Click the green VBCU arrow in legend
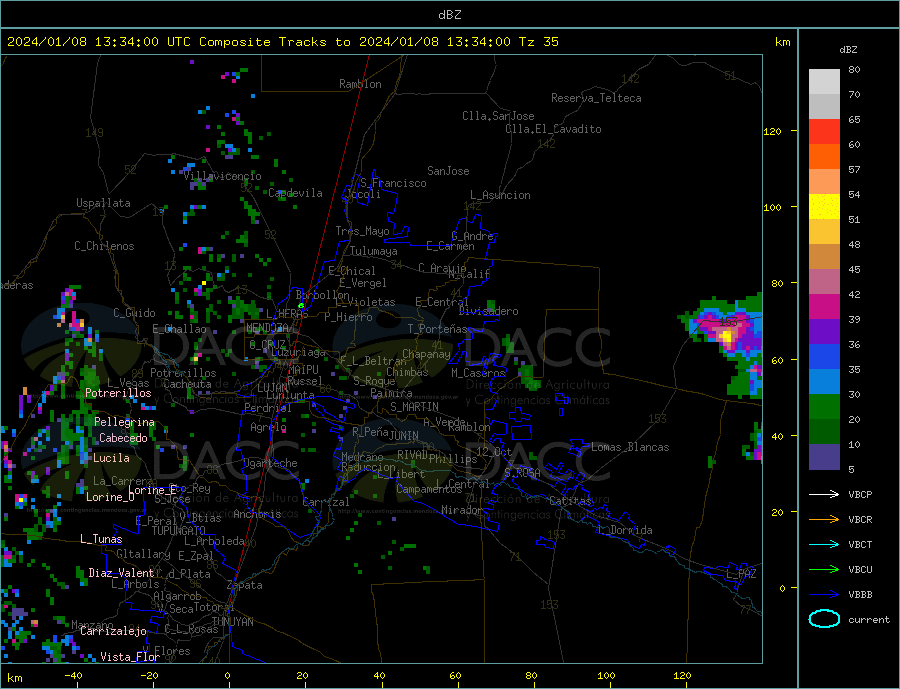900x689 pixels. click(x=824, y=570)
